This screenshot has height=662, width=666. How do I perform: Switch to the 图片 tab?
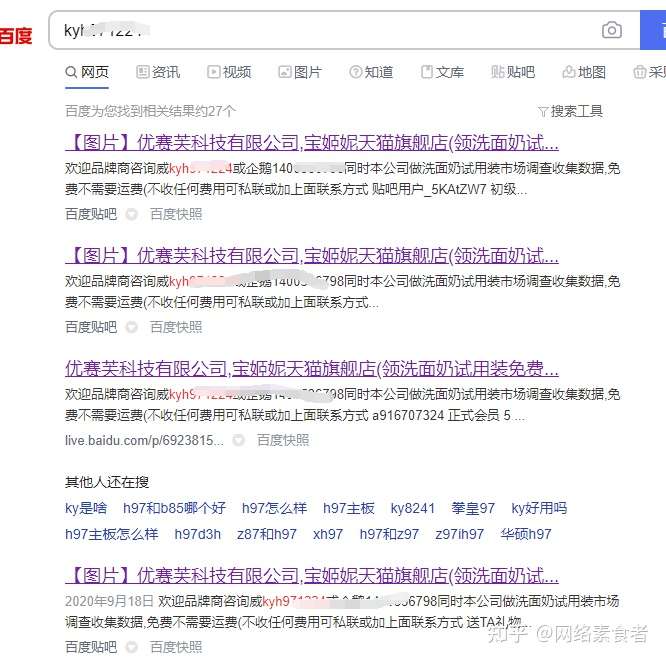click(300, 72)
